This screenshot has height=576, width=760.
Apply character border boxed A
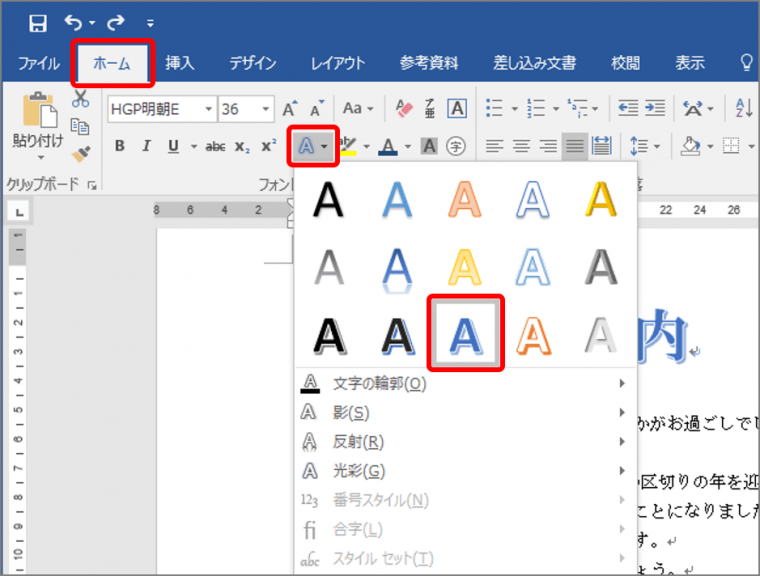(x=457, y=108)
